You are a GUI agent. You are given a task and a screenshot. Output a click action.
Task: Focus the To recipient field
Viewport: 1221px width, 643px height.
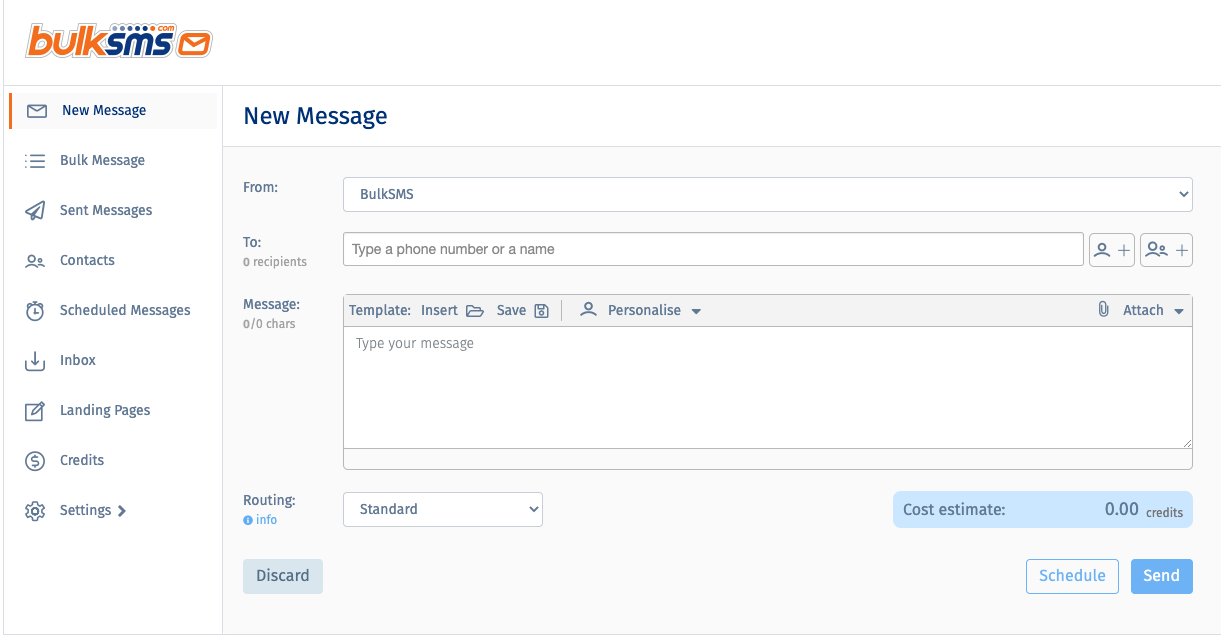[x=713, y=250]
